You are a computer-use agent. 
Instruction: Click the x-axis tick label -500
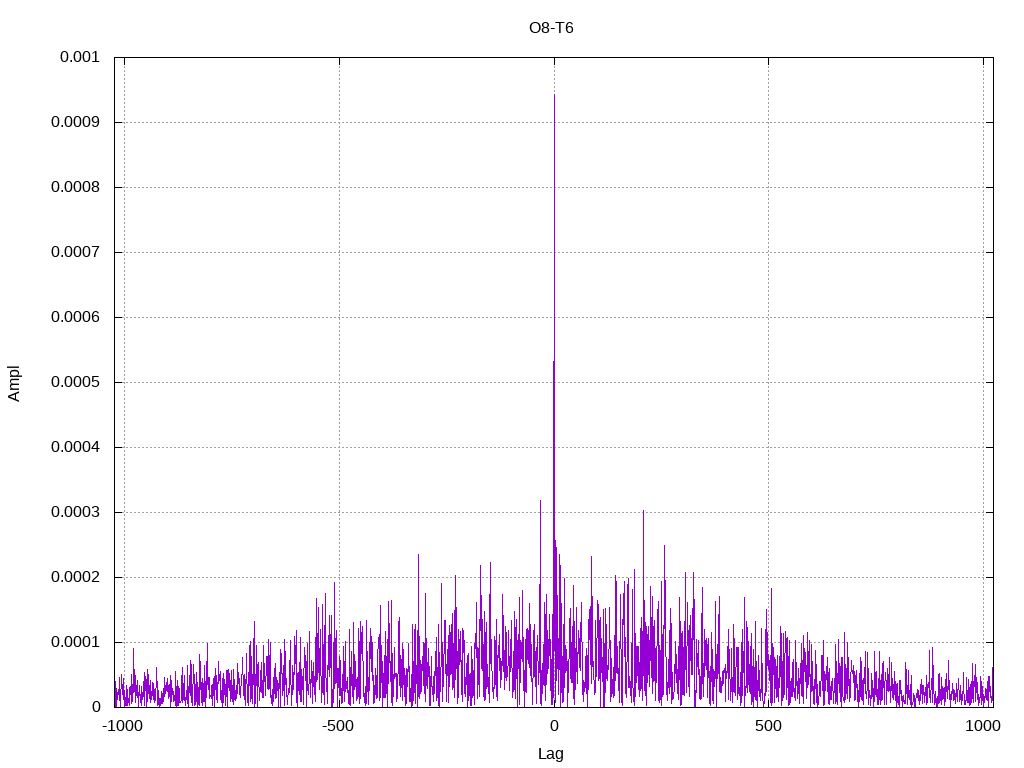[x=338, y=726]
